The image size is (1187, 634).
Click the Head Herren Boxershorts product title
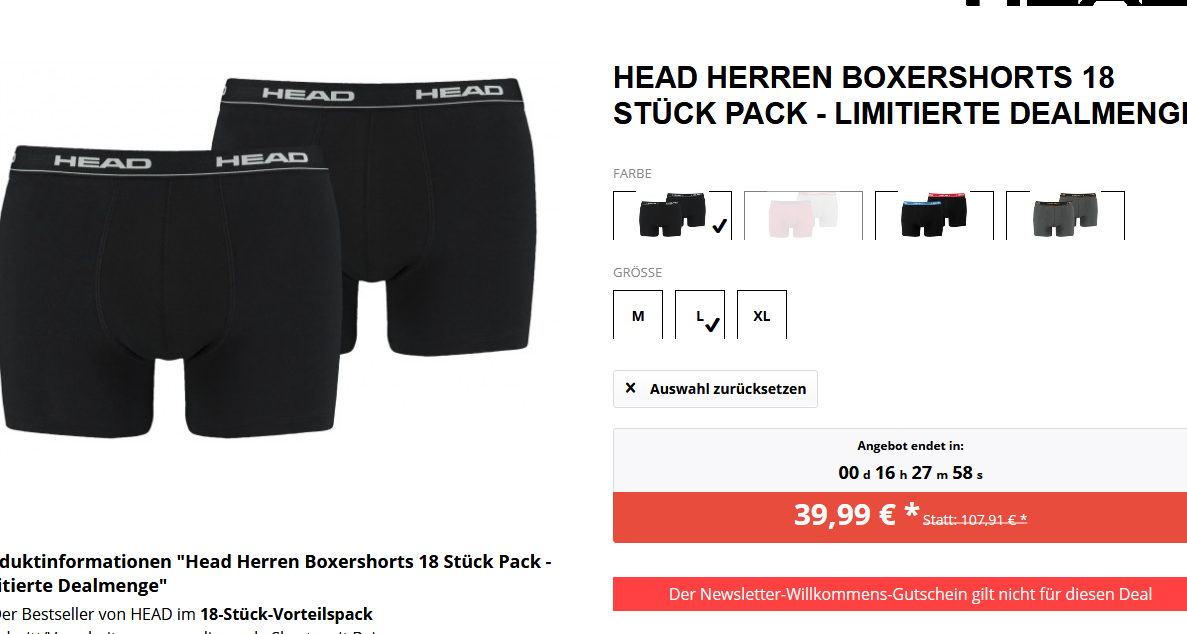[900, 95]
